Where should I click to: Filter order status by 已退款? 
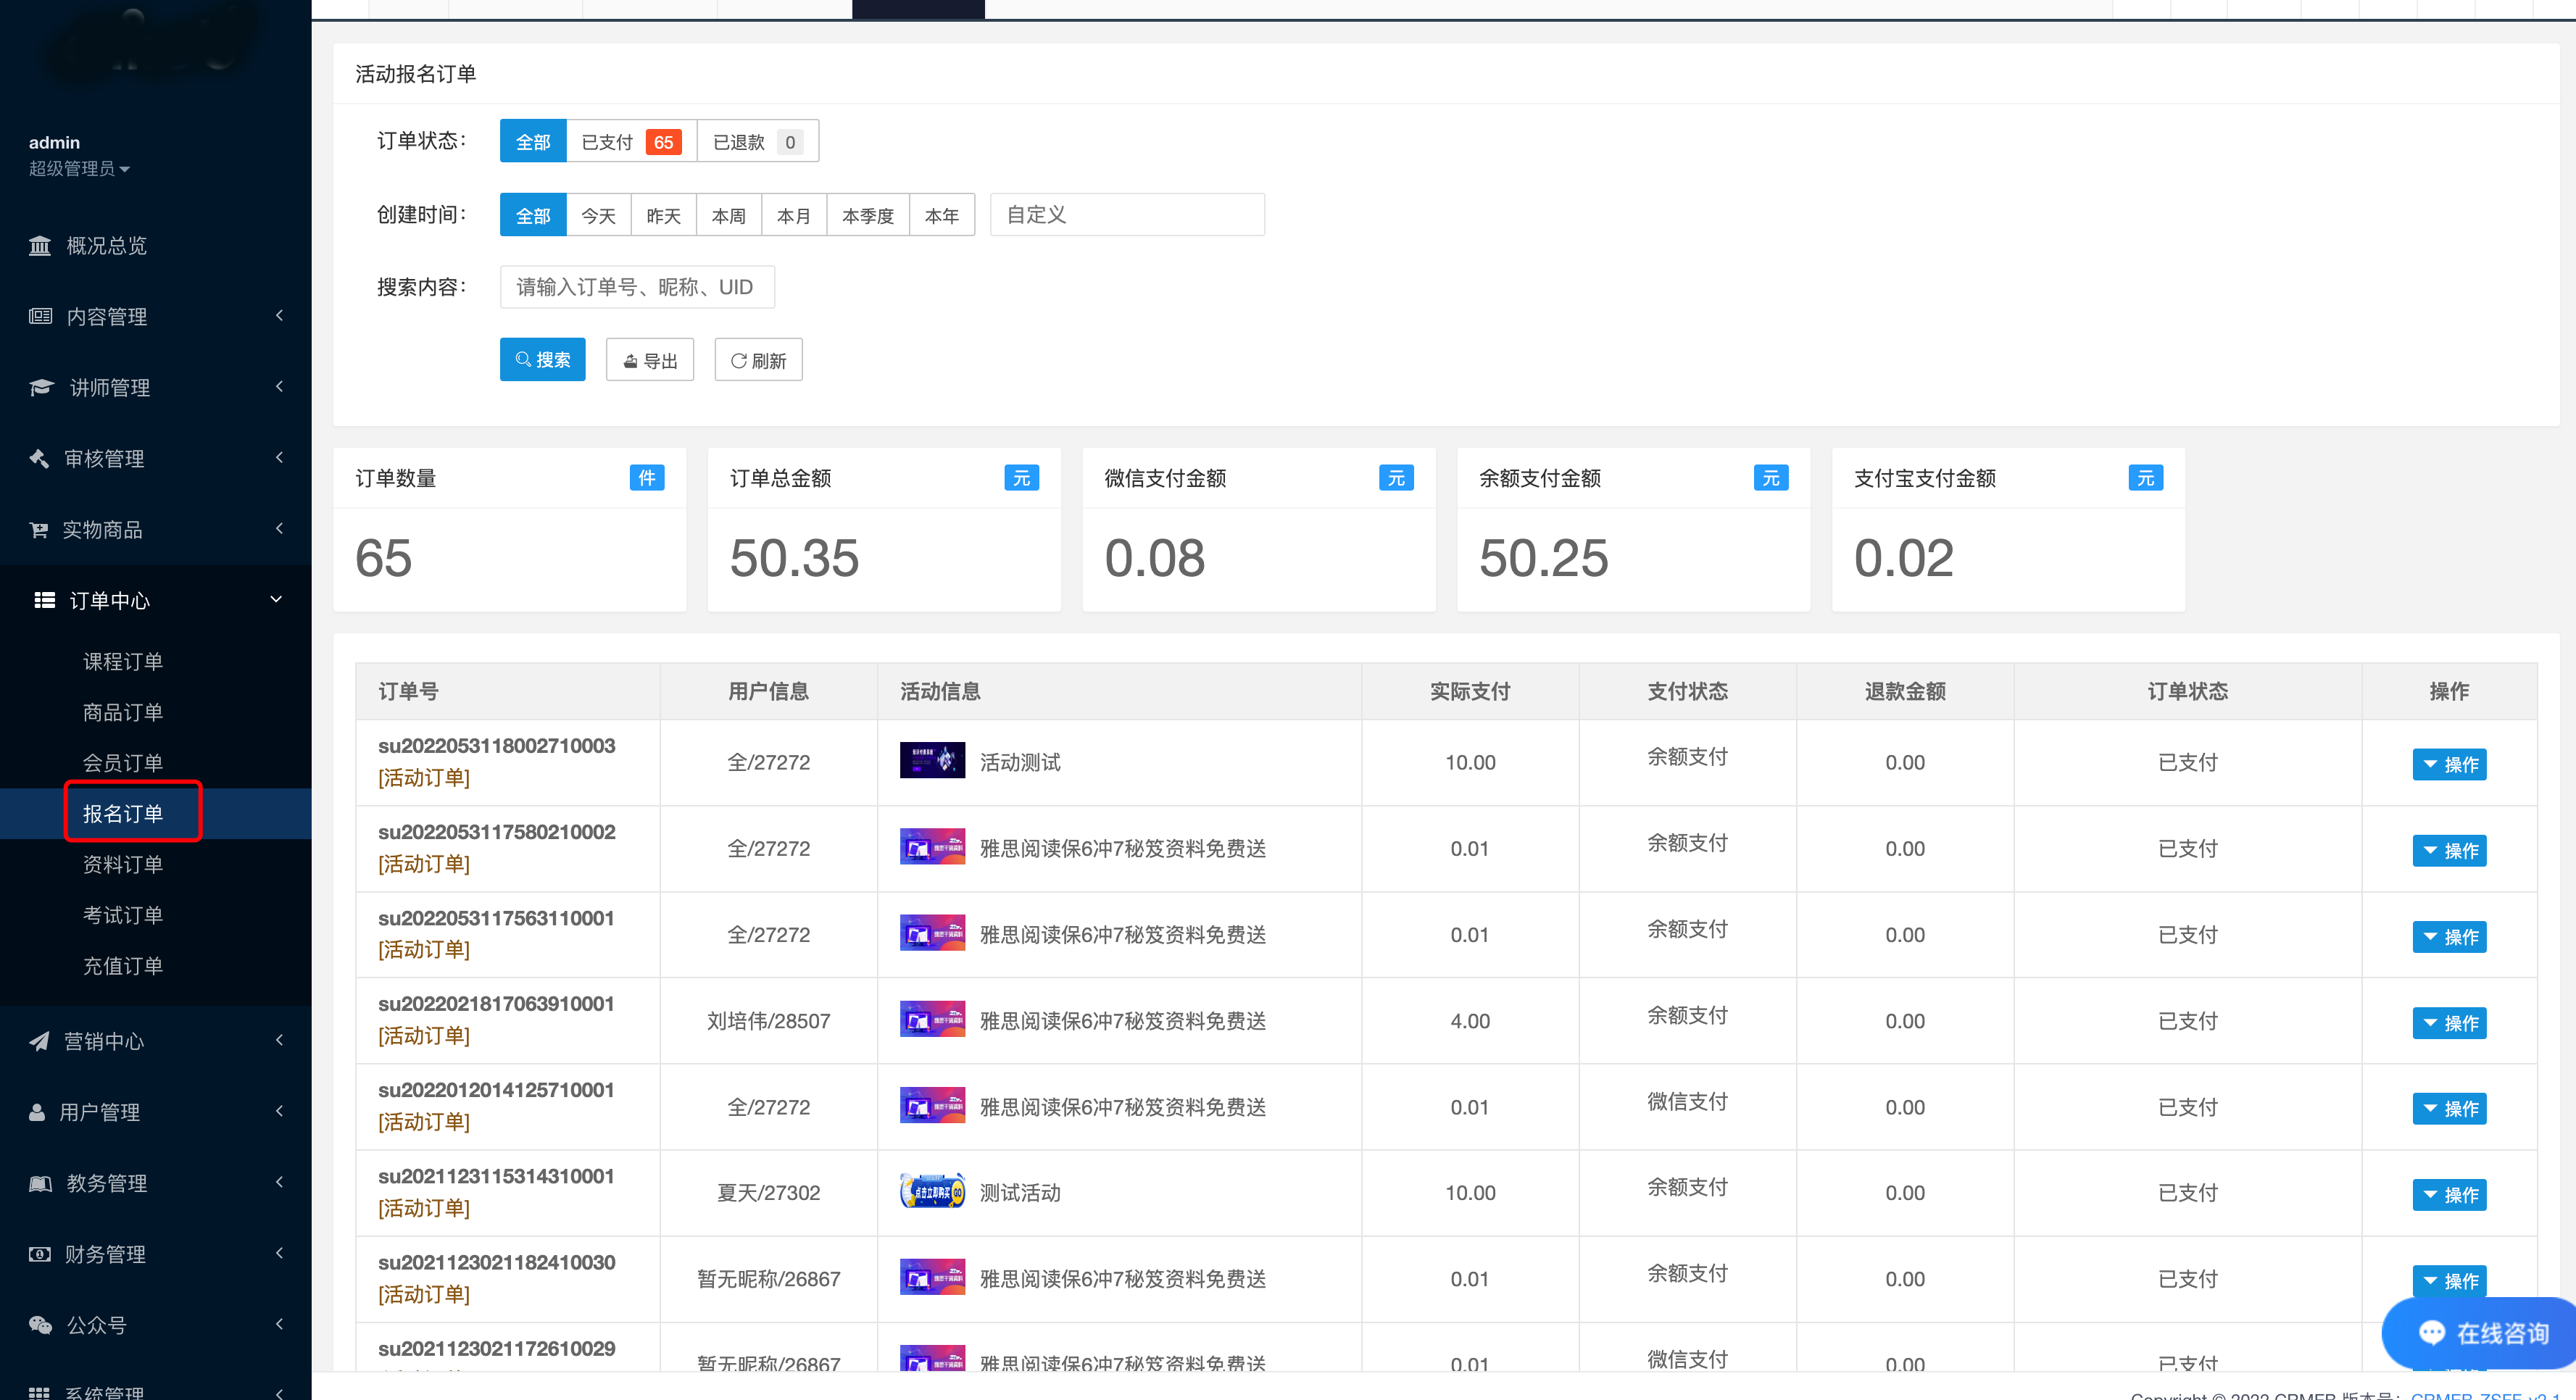tap(757, 141)
